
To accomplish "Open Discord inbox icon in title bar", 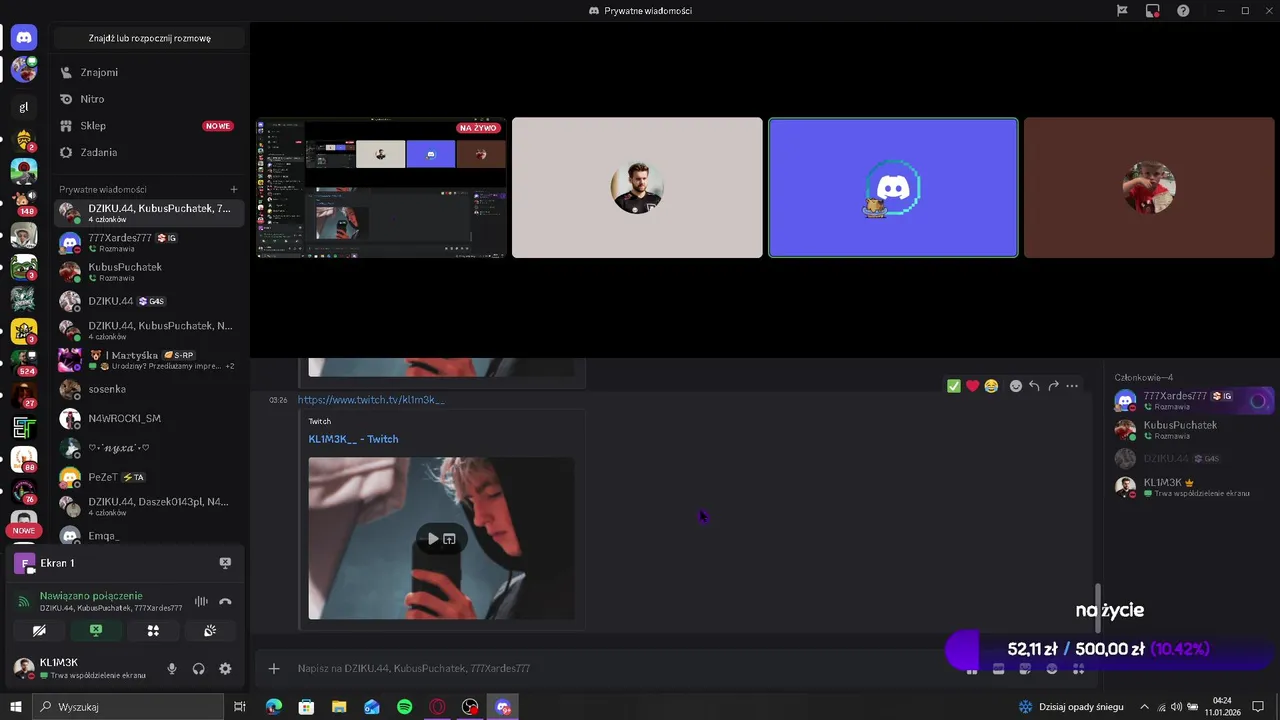I will [x=1153, y=11].
